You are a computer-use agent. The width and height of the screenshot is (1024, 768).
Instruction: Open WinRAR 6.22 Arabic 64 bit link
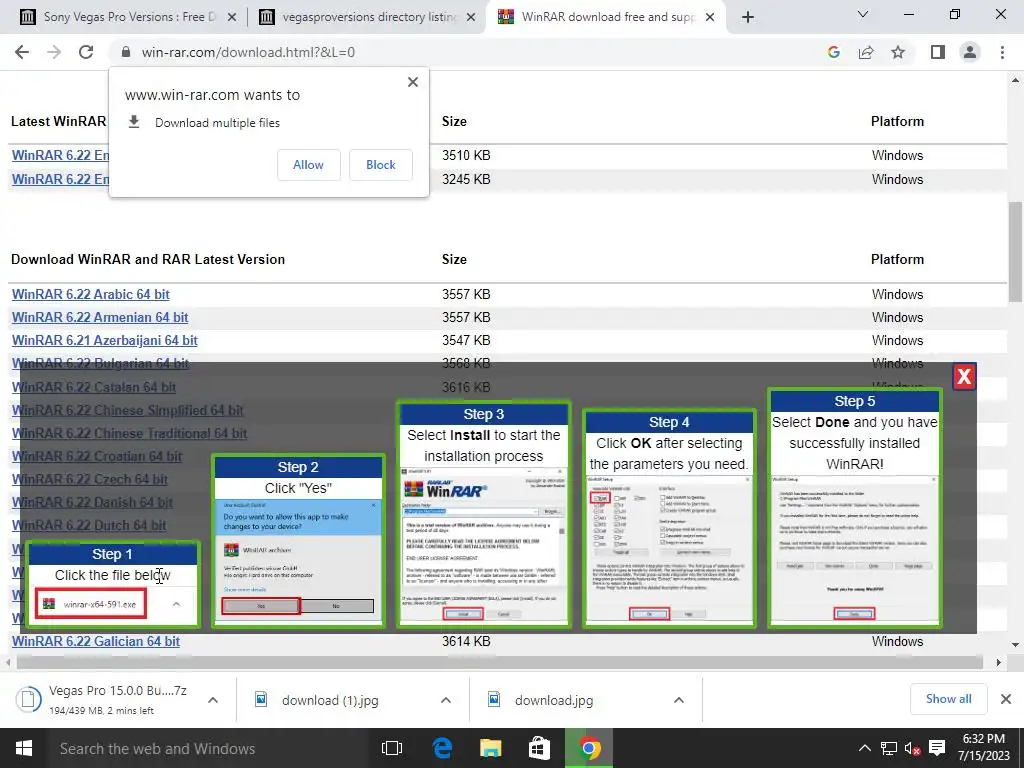[91, 295]
